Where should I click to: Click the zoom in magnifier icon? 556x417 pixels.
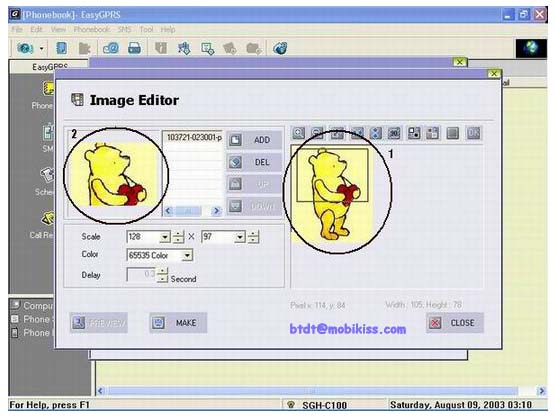coord(299,133)
